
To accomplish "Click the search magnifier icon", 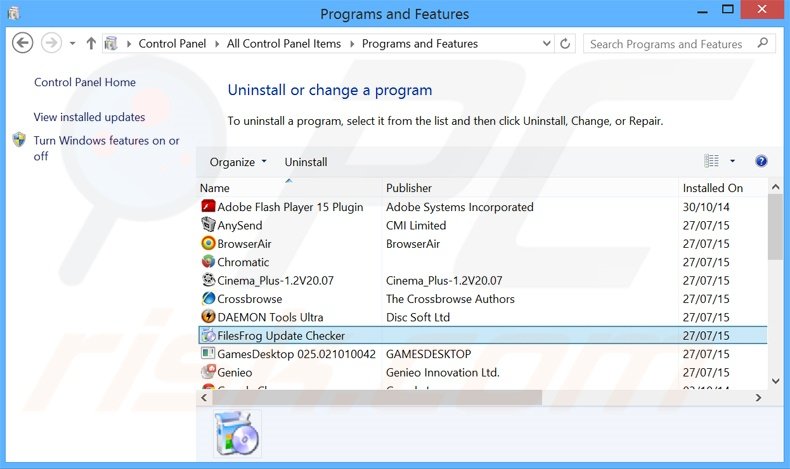I will pyautogui.click(x=763, y=43).
